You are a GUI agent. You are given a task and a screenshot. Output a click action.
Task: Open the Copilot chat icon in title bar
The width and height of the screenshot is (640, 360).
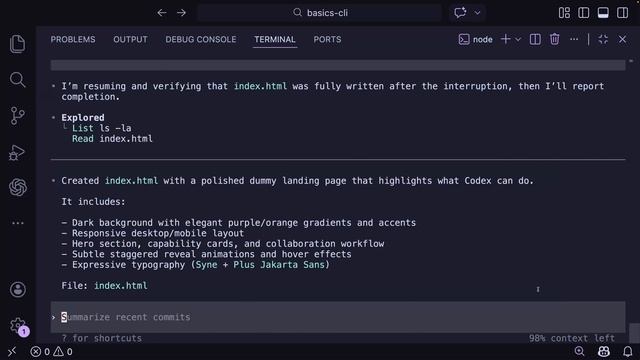(x=460, y=13)
